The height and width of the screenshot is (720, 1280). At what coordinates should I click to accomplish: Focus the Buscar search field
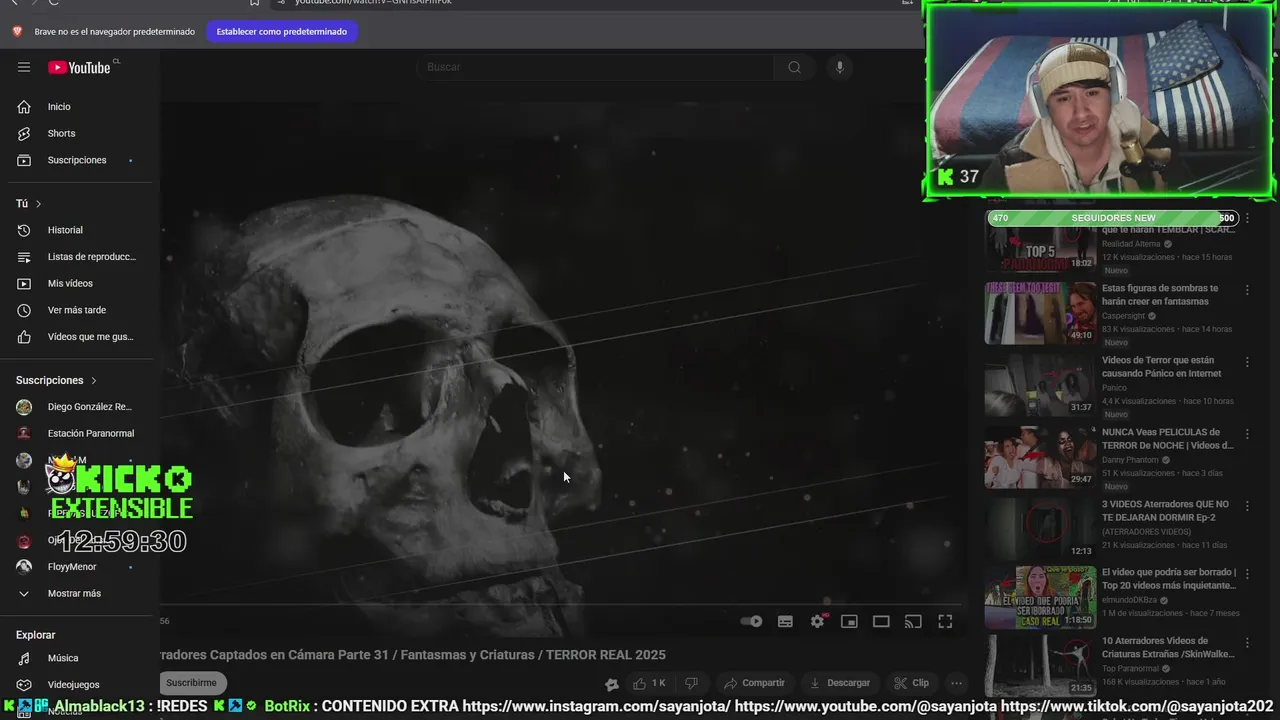[595, 67]
